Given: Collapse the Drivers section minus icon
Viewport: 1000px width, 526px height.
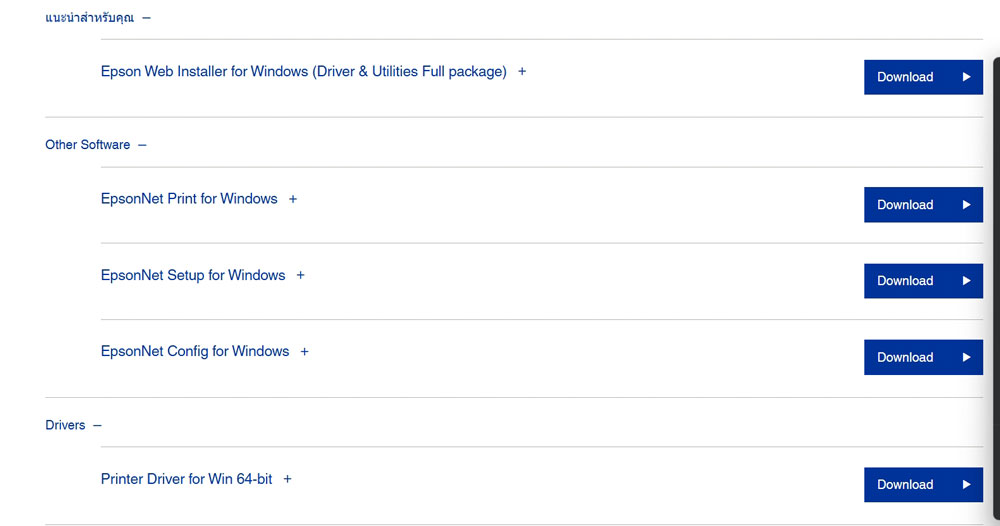Looking at the screenshot, I should pyautogui.click(x=97, y=425).
